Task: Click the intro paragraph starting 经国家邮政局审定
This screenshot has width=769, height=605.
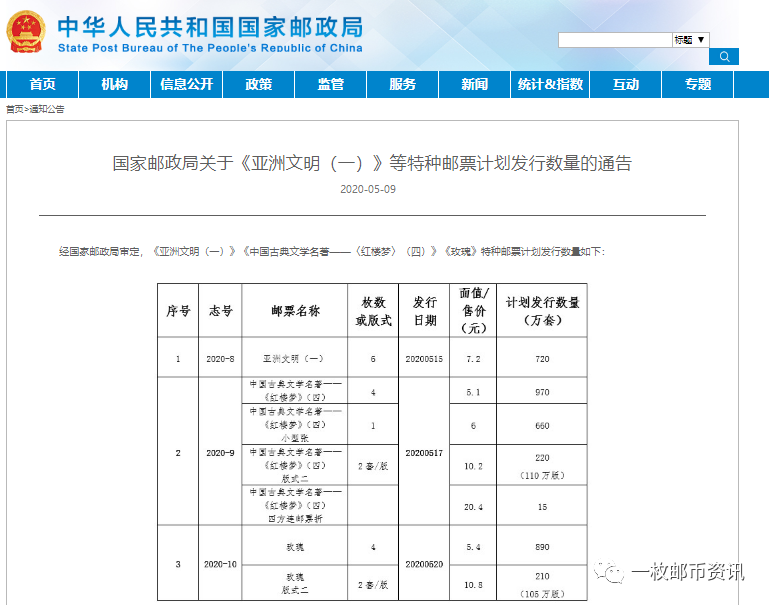Action: (332, 252)
